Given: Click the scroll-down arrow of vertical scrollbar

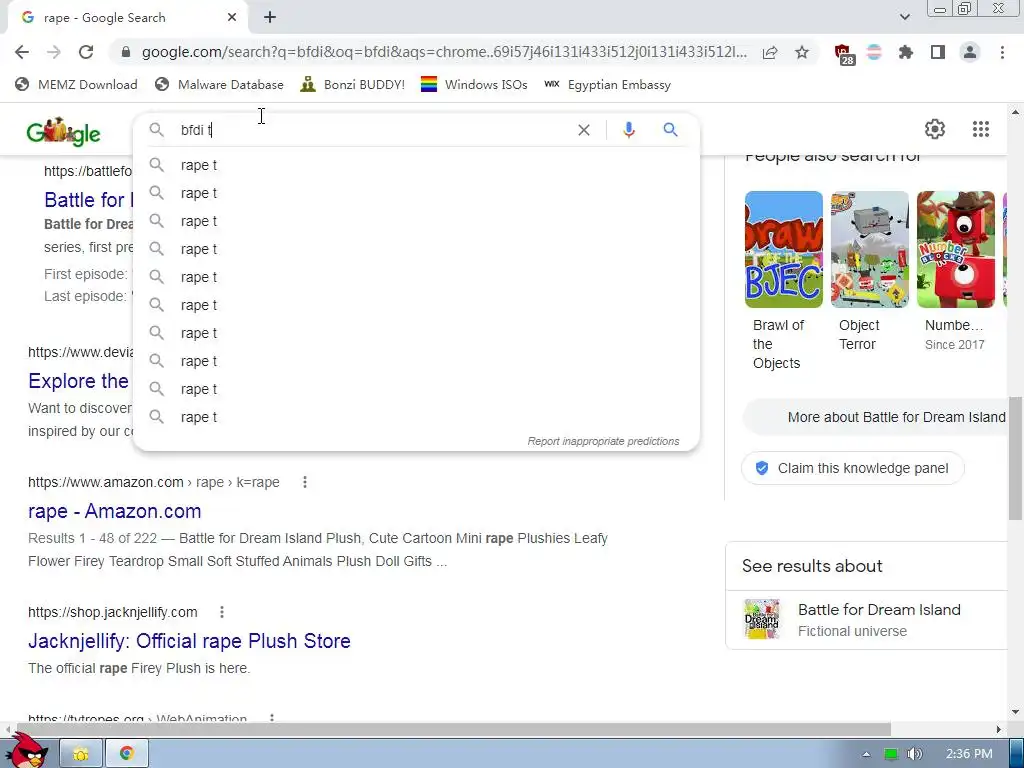Looking at the screenshot, I should click(1016, 712).
